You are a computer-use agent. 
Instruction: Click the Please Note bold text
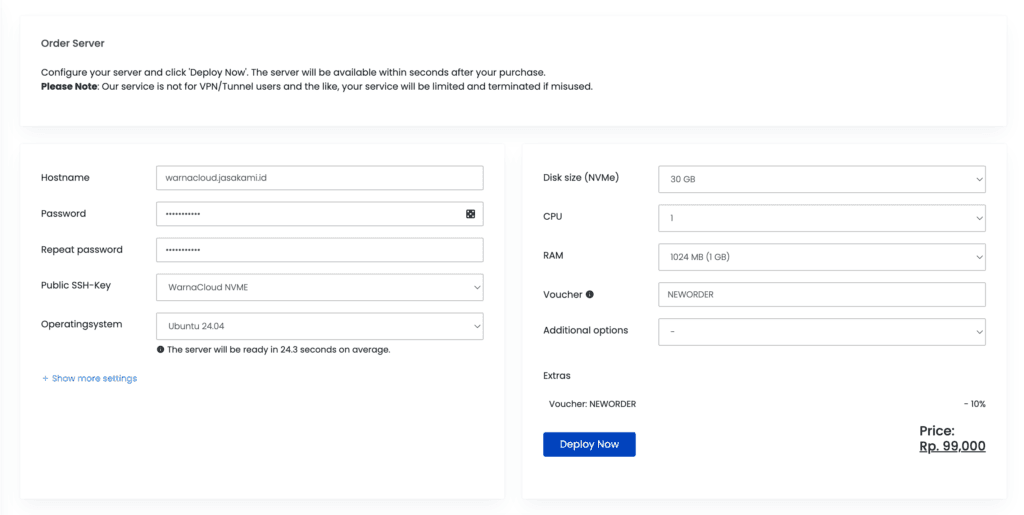point(69,86)
